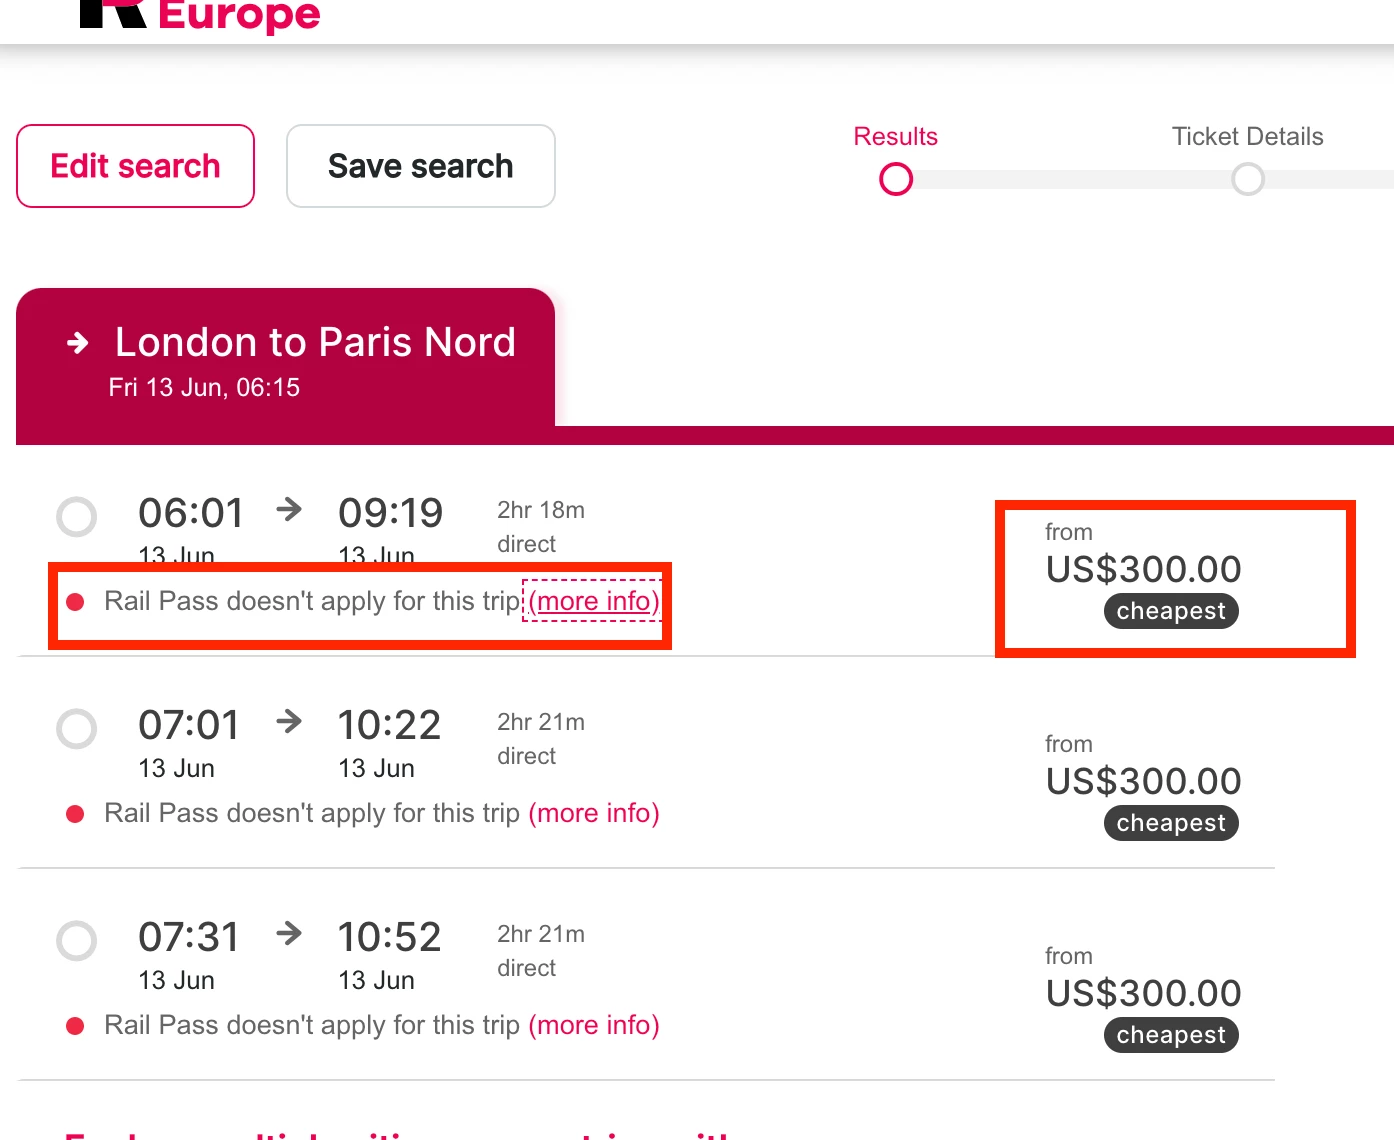Image resolution: width=1394 pixels, height=1140 pixels.
Task: Click the Save search button
Action: (x=420, y=166)
